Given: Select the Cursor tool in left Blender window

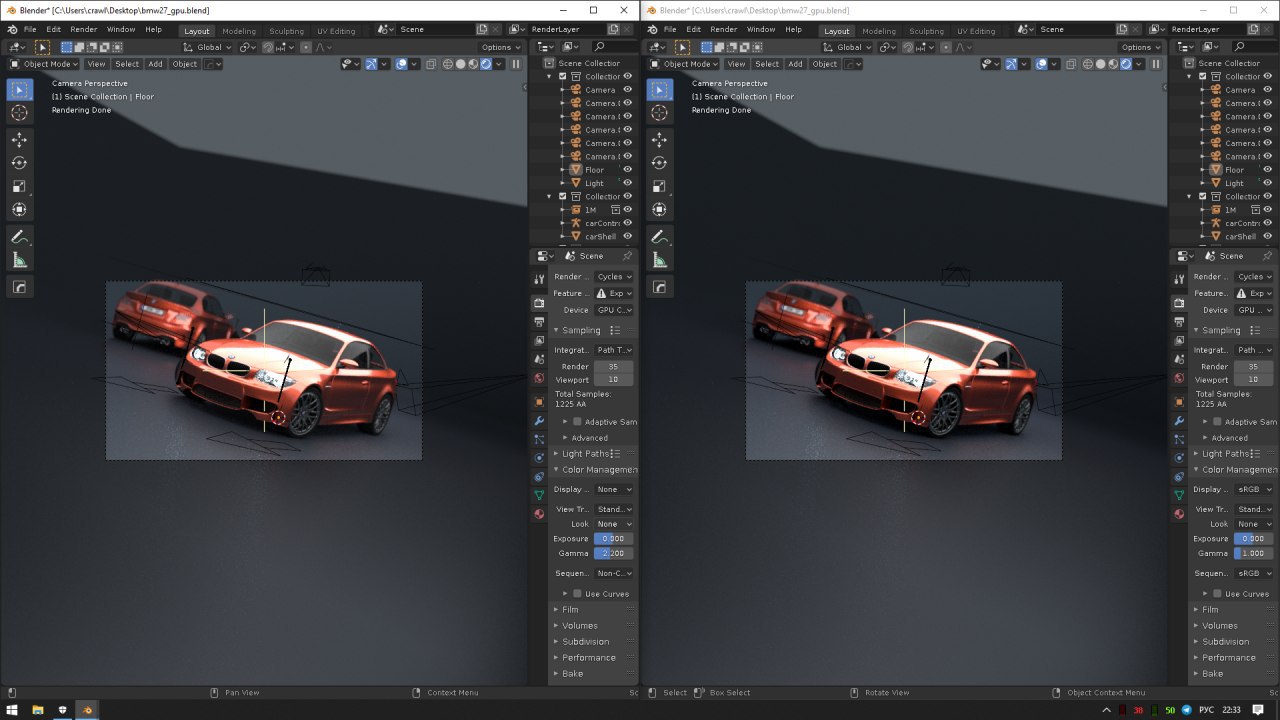Looking at the screenshot, I should [x=19, y=113].
